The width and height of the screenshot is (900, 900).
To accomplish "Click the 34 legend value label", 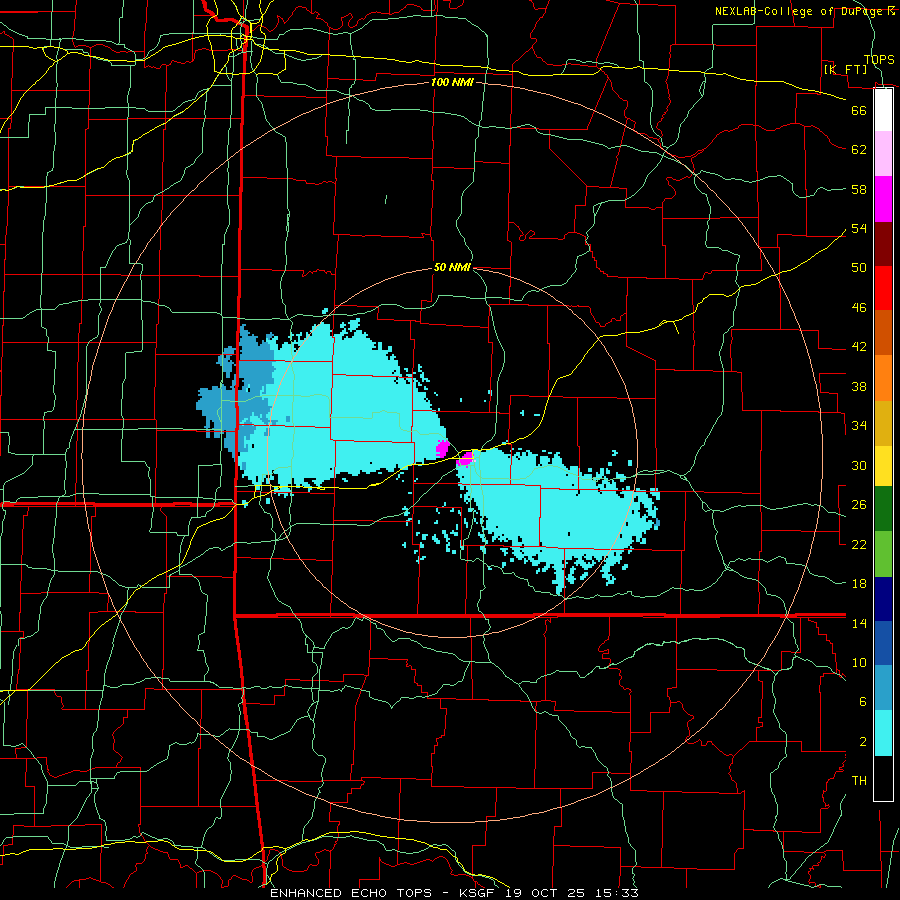I will [x=859, y=426].
